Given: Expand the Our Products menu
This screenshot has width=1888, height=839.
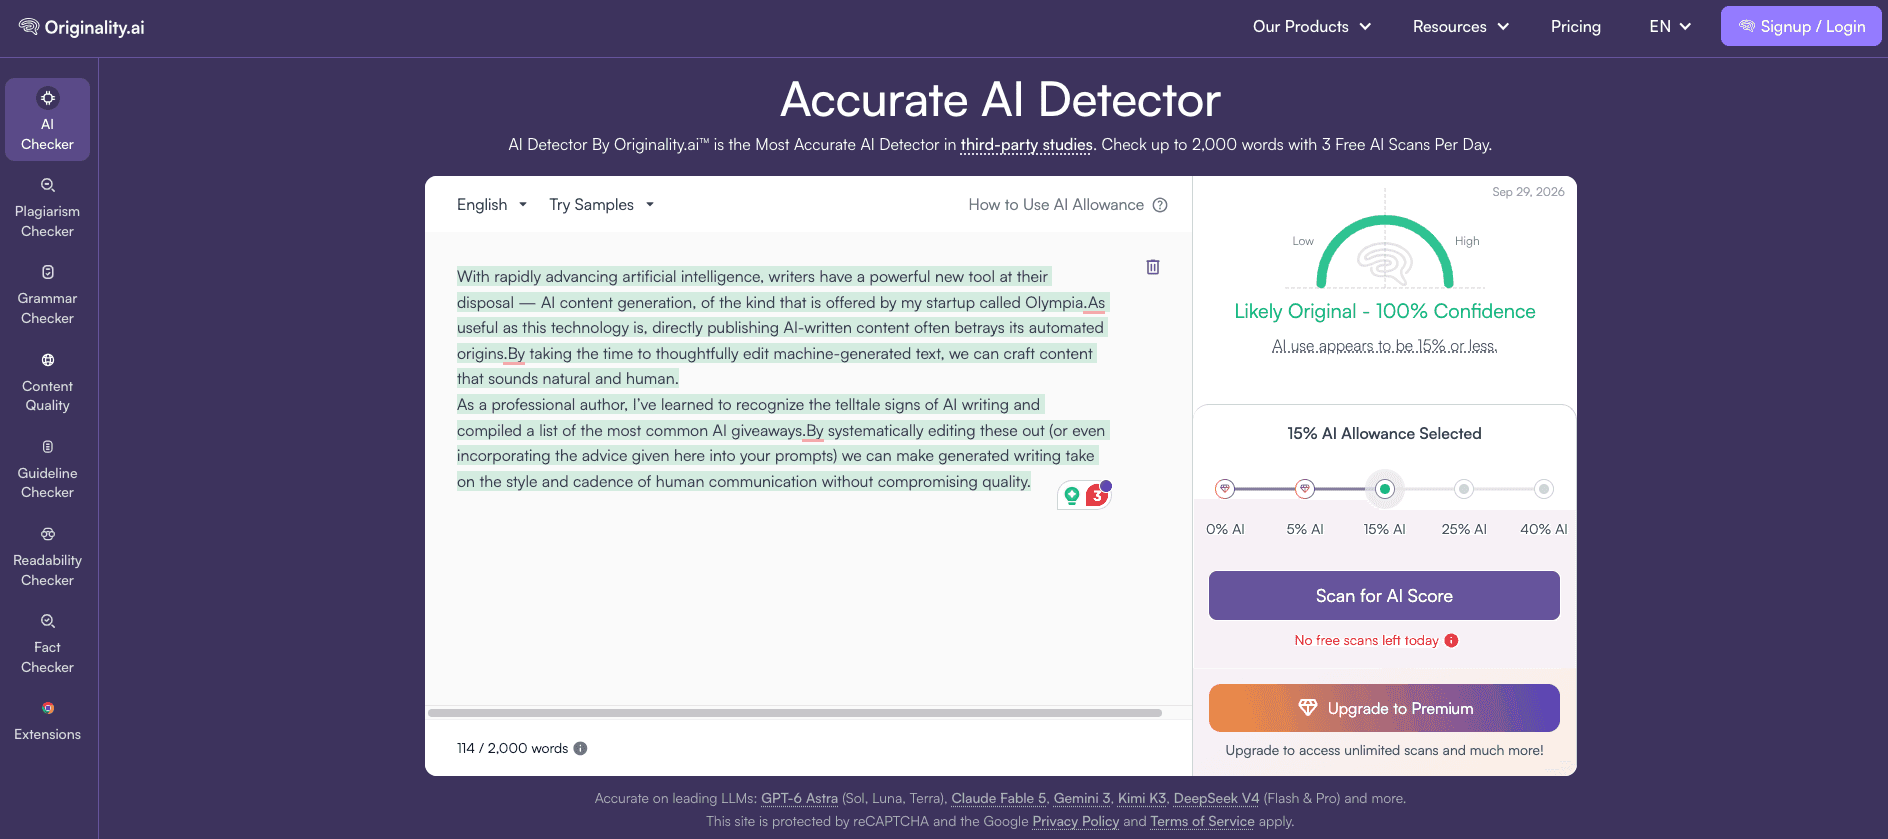Looking at the screenshot, I should click(1312, 27).
